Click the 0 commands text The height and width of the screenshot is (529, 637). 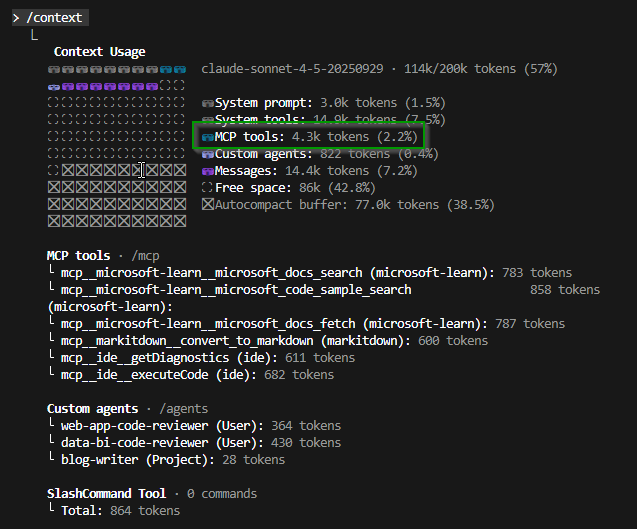point(222,494)
